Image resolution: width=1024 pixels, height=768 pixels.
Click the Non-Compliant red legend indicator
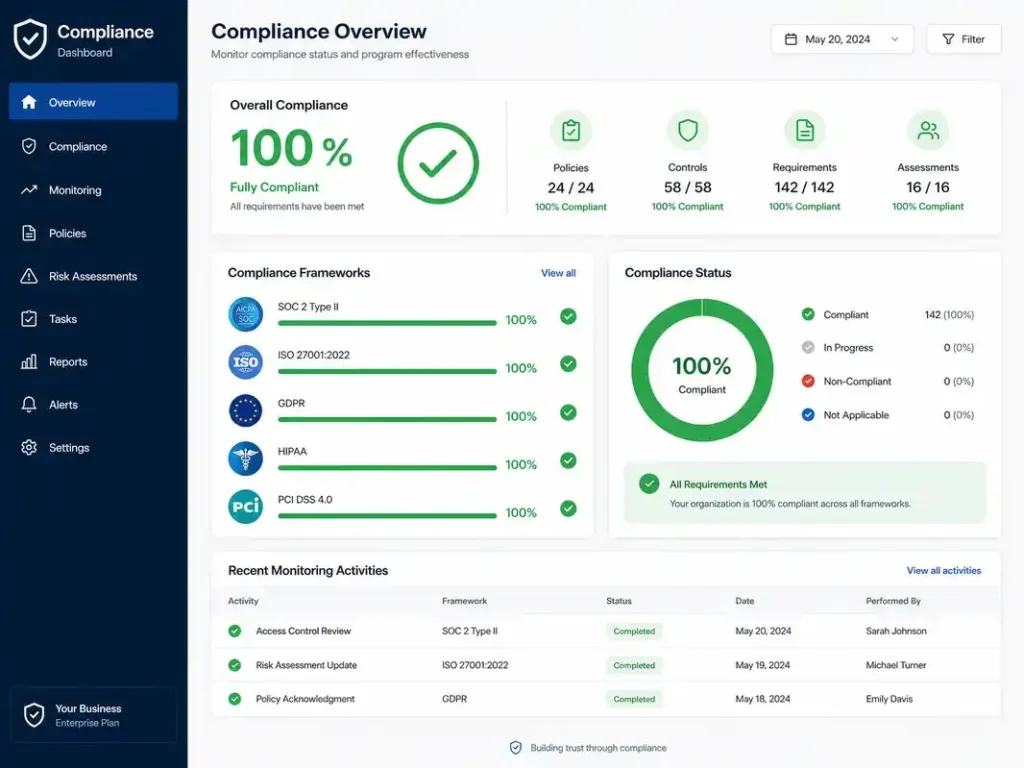(808, 381)
